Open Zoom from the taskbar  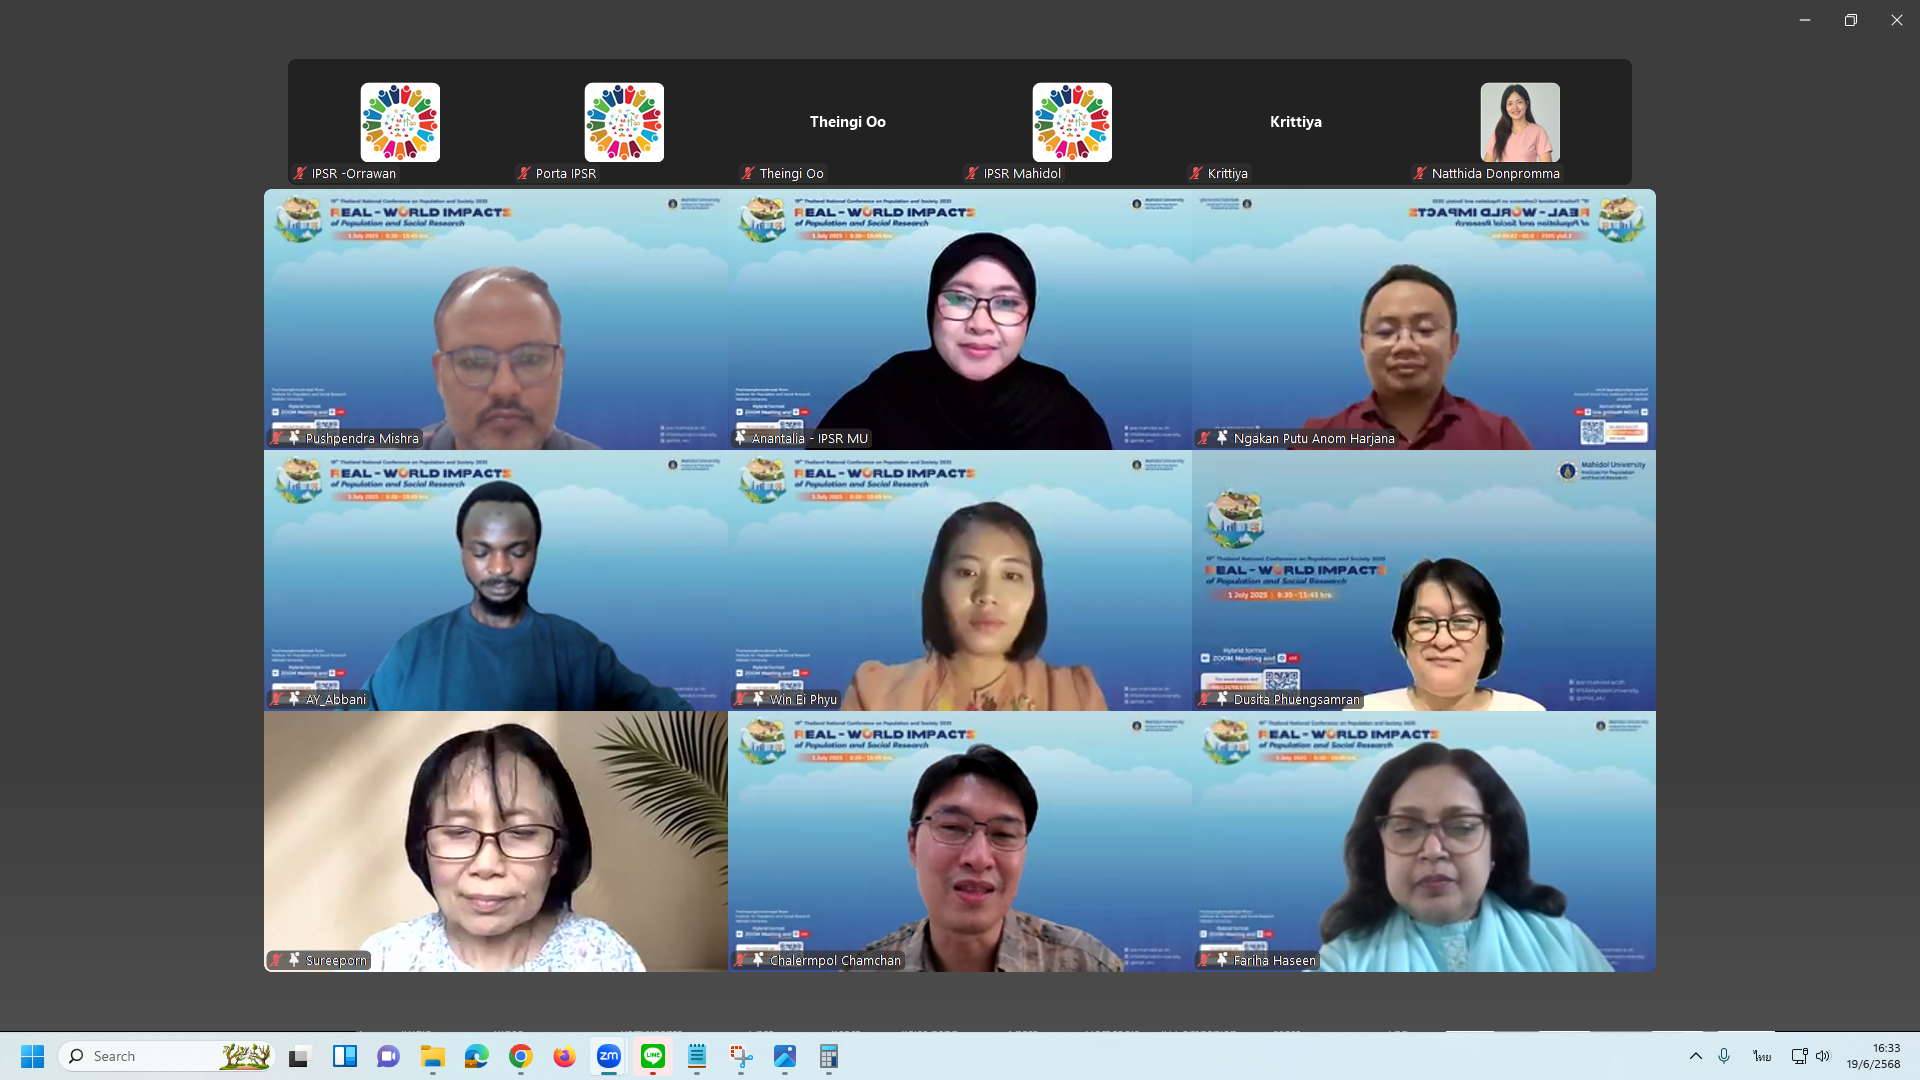tap(608, 1056)
